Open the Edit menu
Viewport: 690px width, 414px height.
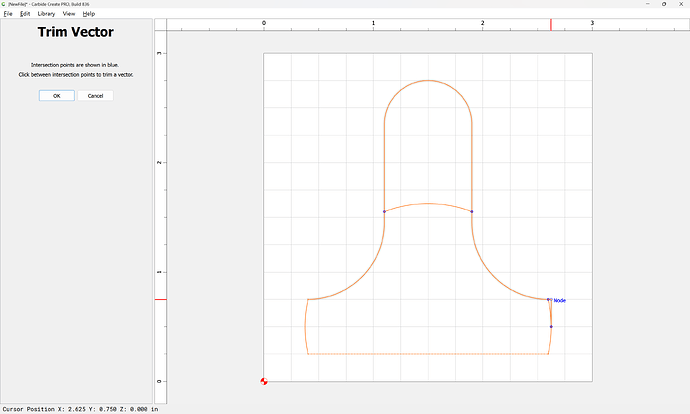(x=25, y=14)
